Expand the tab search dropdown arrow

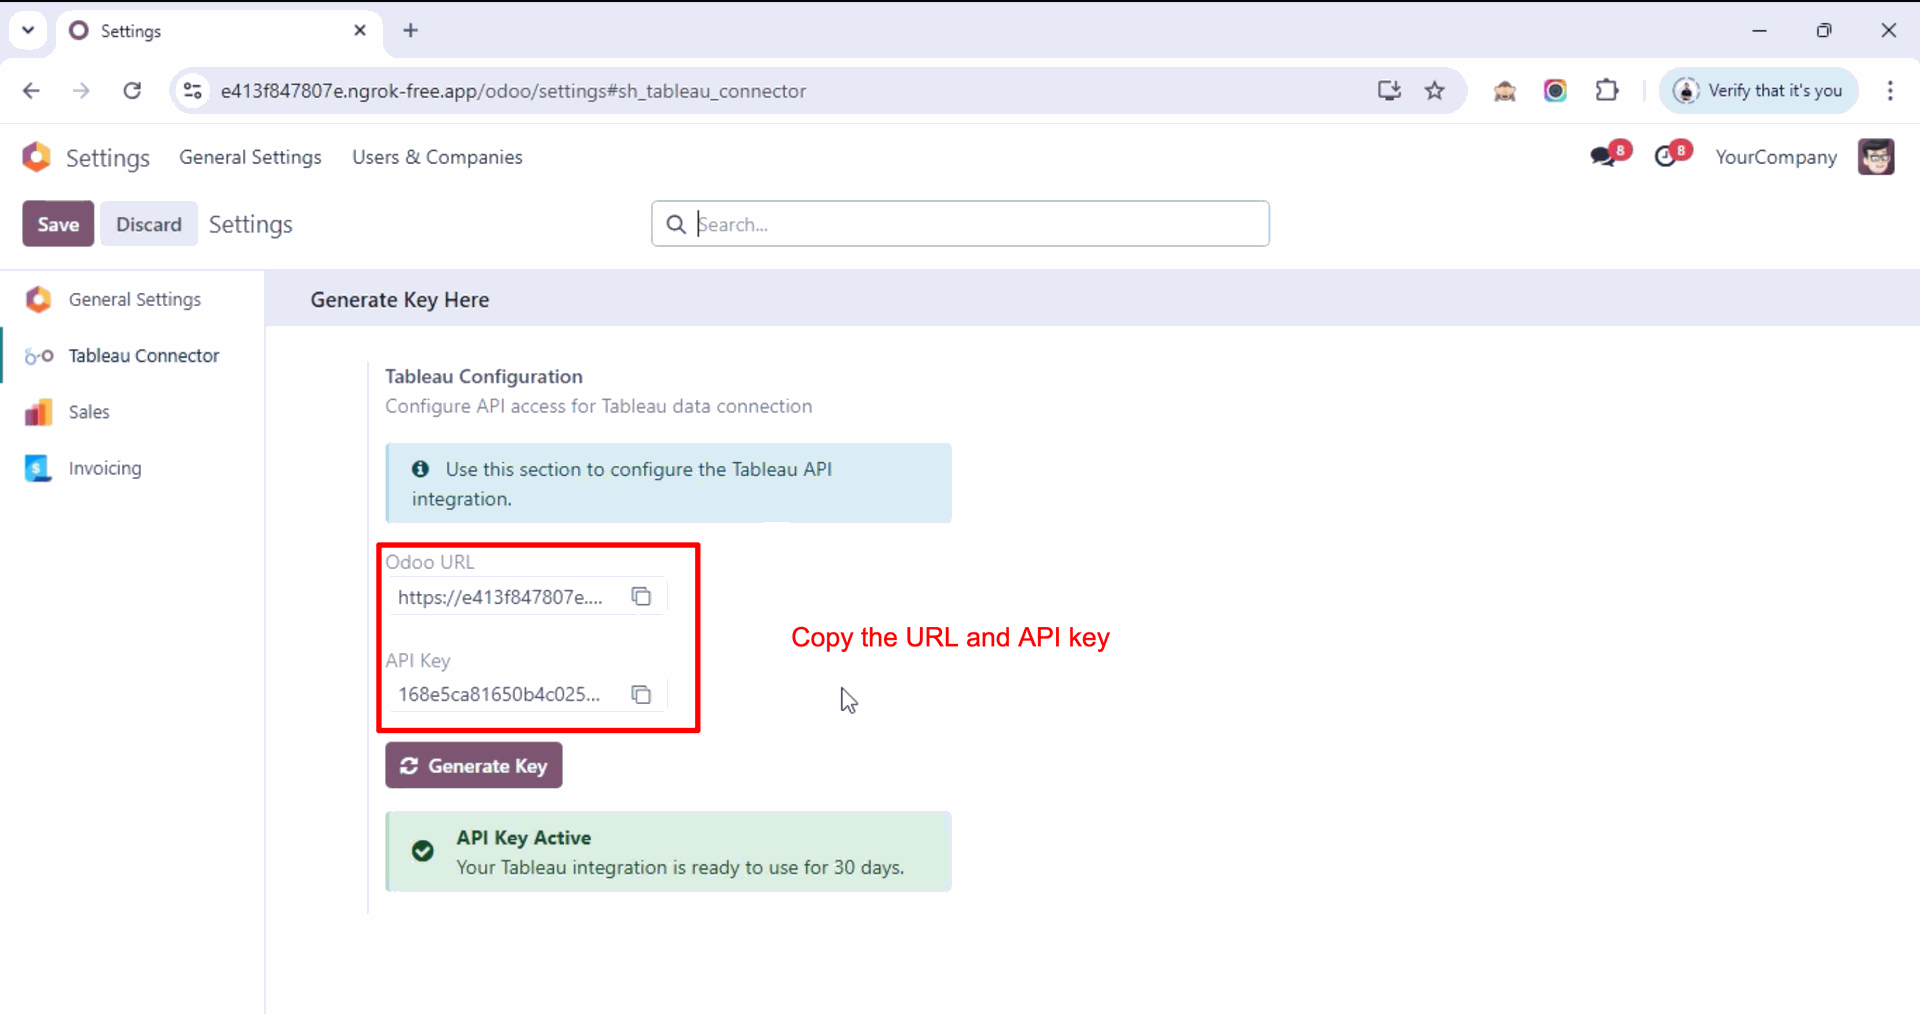pos(28,30)
